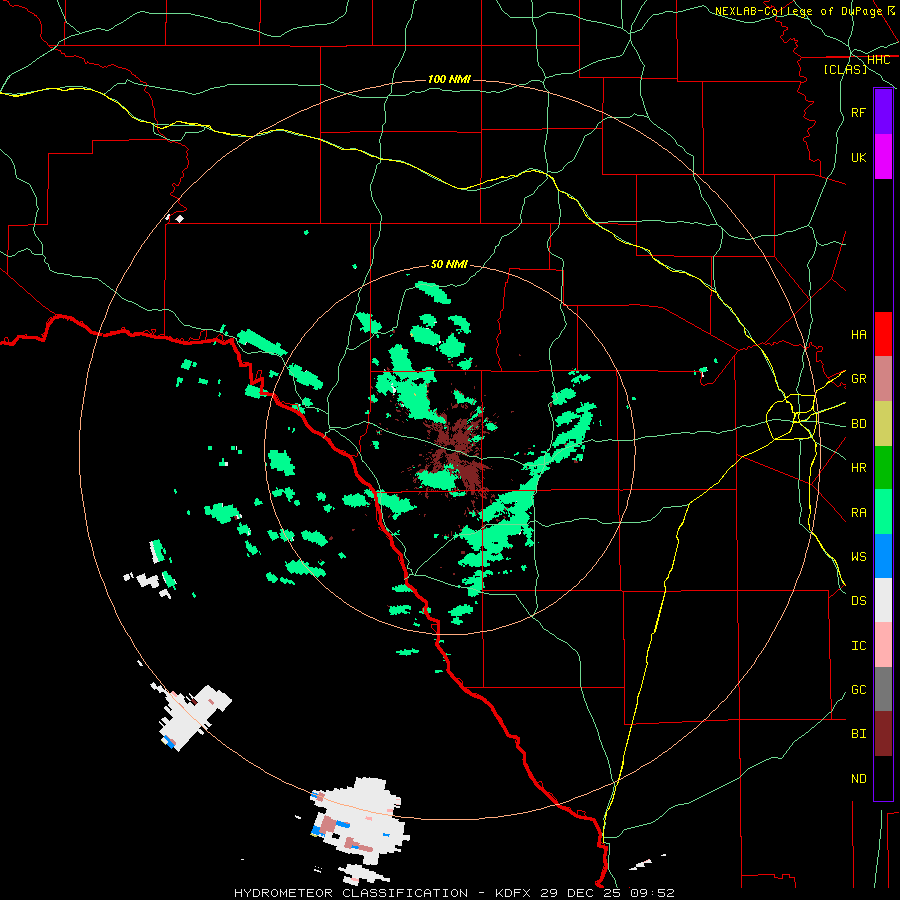Select the pink-brown GR legend swatch
900x900 pixels.
[883, 379]
